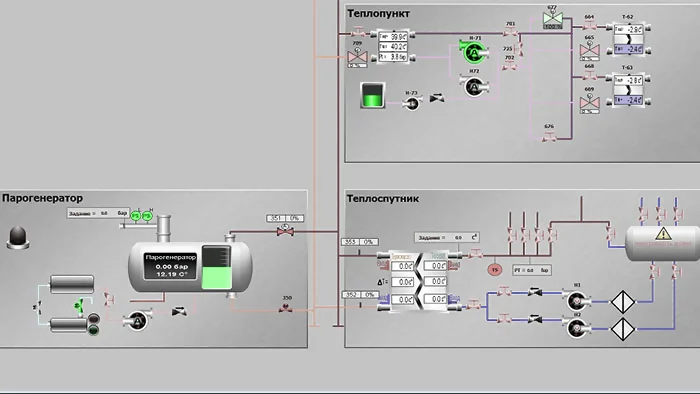Viewport: 700px width, 394px height.
Task: Click the dark alarm beacon in Парогенератор
Action: tap(18, 237)
